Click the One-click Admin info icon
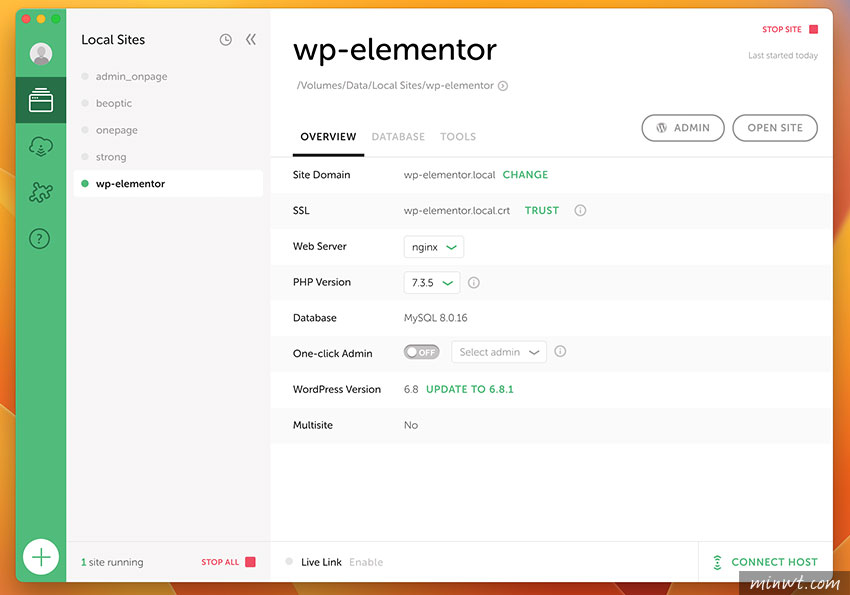This screenshot has height=595, width=850. [560, 351]
